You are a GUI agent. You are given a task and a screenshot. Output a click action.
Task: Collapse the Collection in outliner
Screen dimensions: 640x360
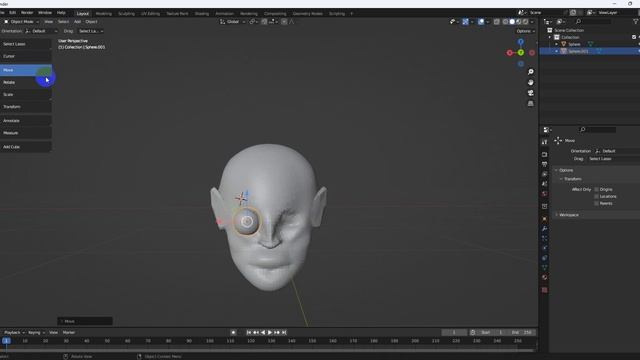click(550, 37)
